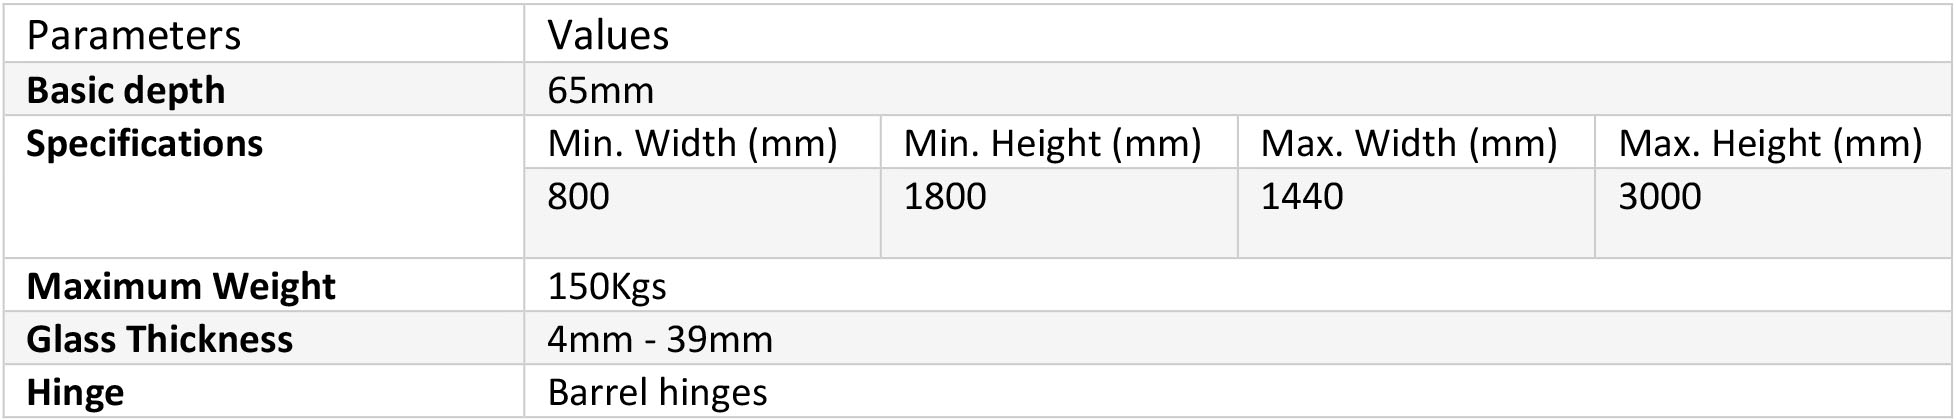Select the Specifications row label
Image resolution: width=1956 pixels, height=420 pixels.
tap(144, 144)
